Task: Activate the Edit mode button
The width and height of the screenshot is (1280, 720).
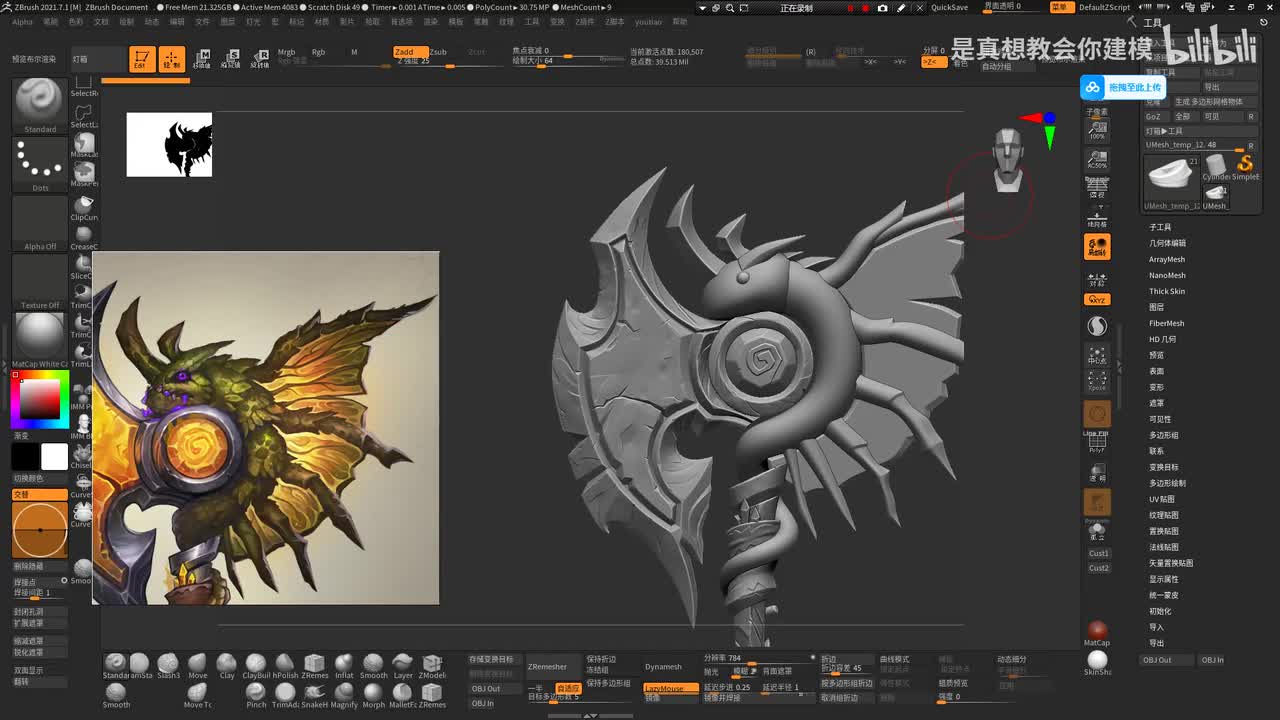Action: [x=142, y=59]
